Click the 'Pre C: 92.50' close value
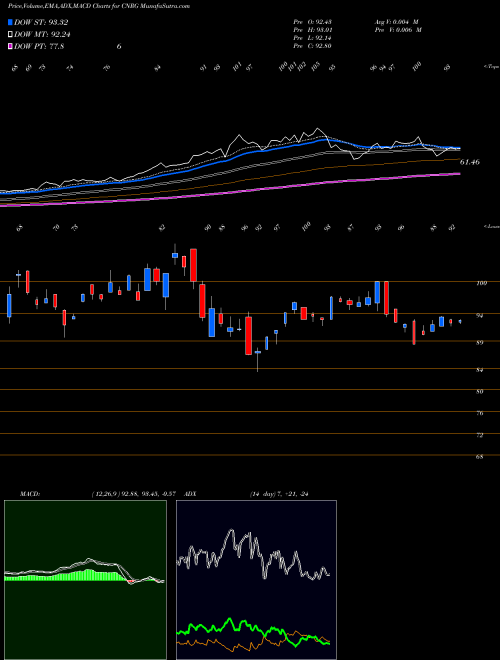Image resolution: width=500 pixels, height=660 pixels. 312,46
